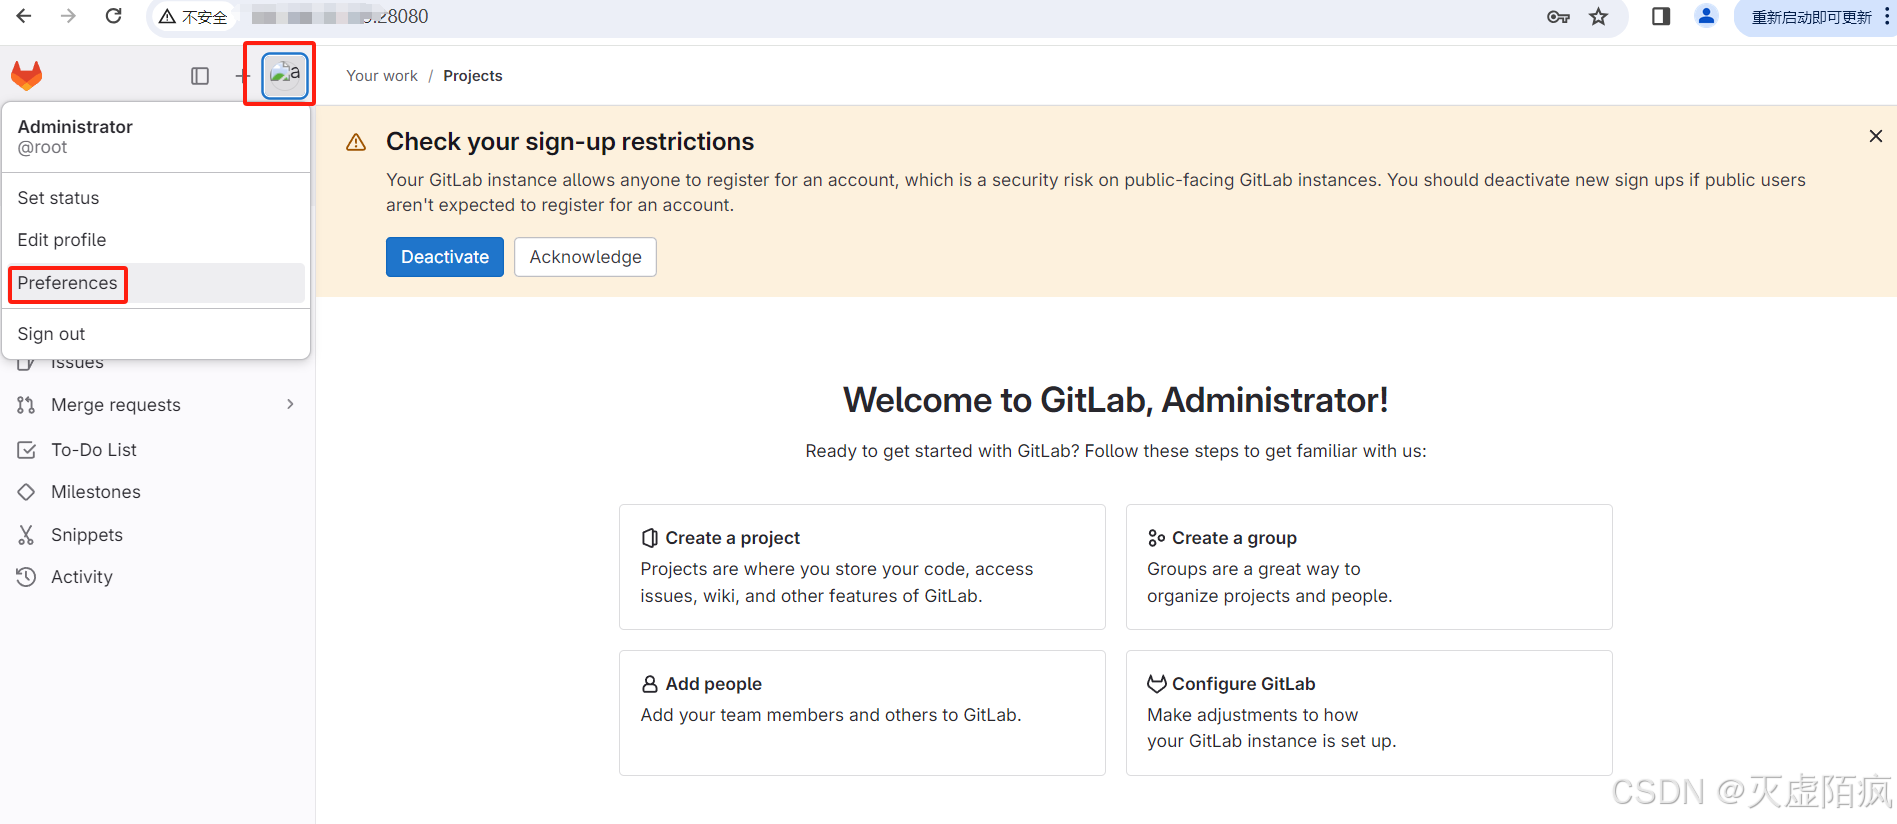Viewport: 1897px width, 824px height.
Task: Click the not secure warning icon
Action: click(x=167, y=17)
